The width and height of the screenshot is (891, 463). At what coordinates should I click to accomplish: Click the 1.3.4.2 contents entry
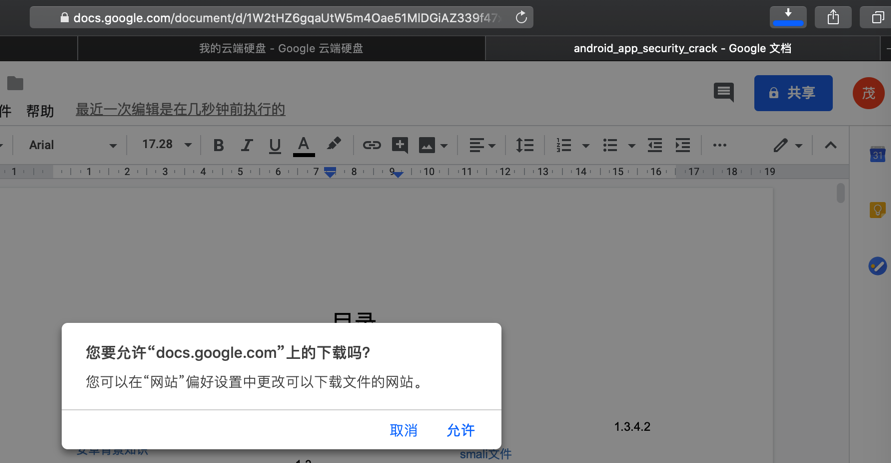tap(632, 427)
